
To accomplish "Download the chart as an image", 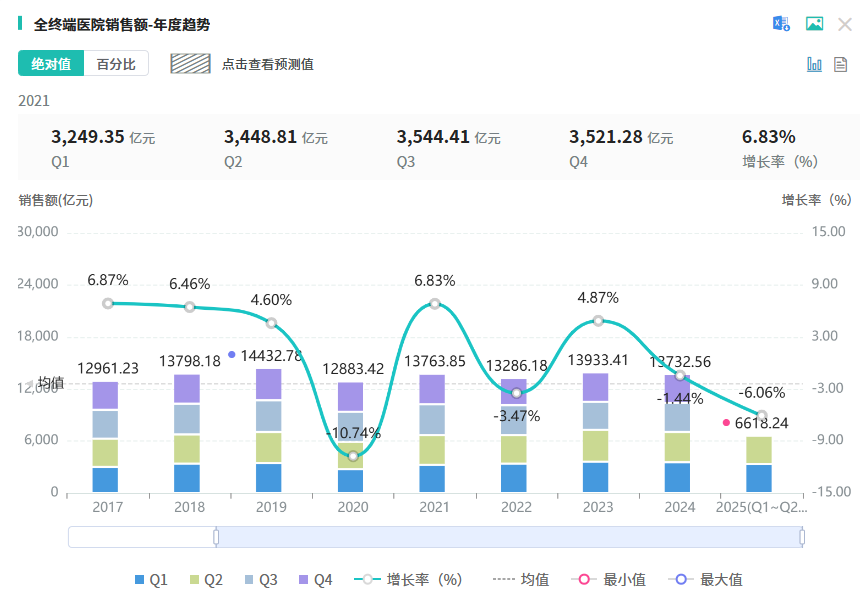I will (x=814, y=24).
